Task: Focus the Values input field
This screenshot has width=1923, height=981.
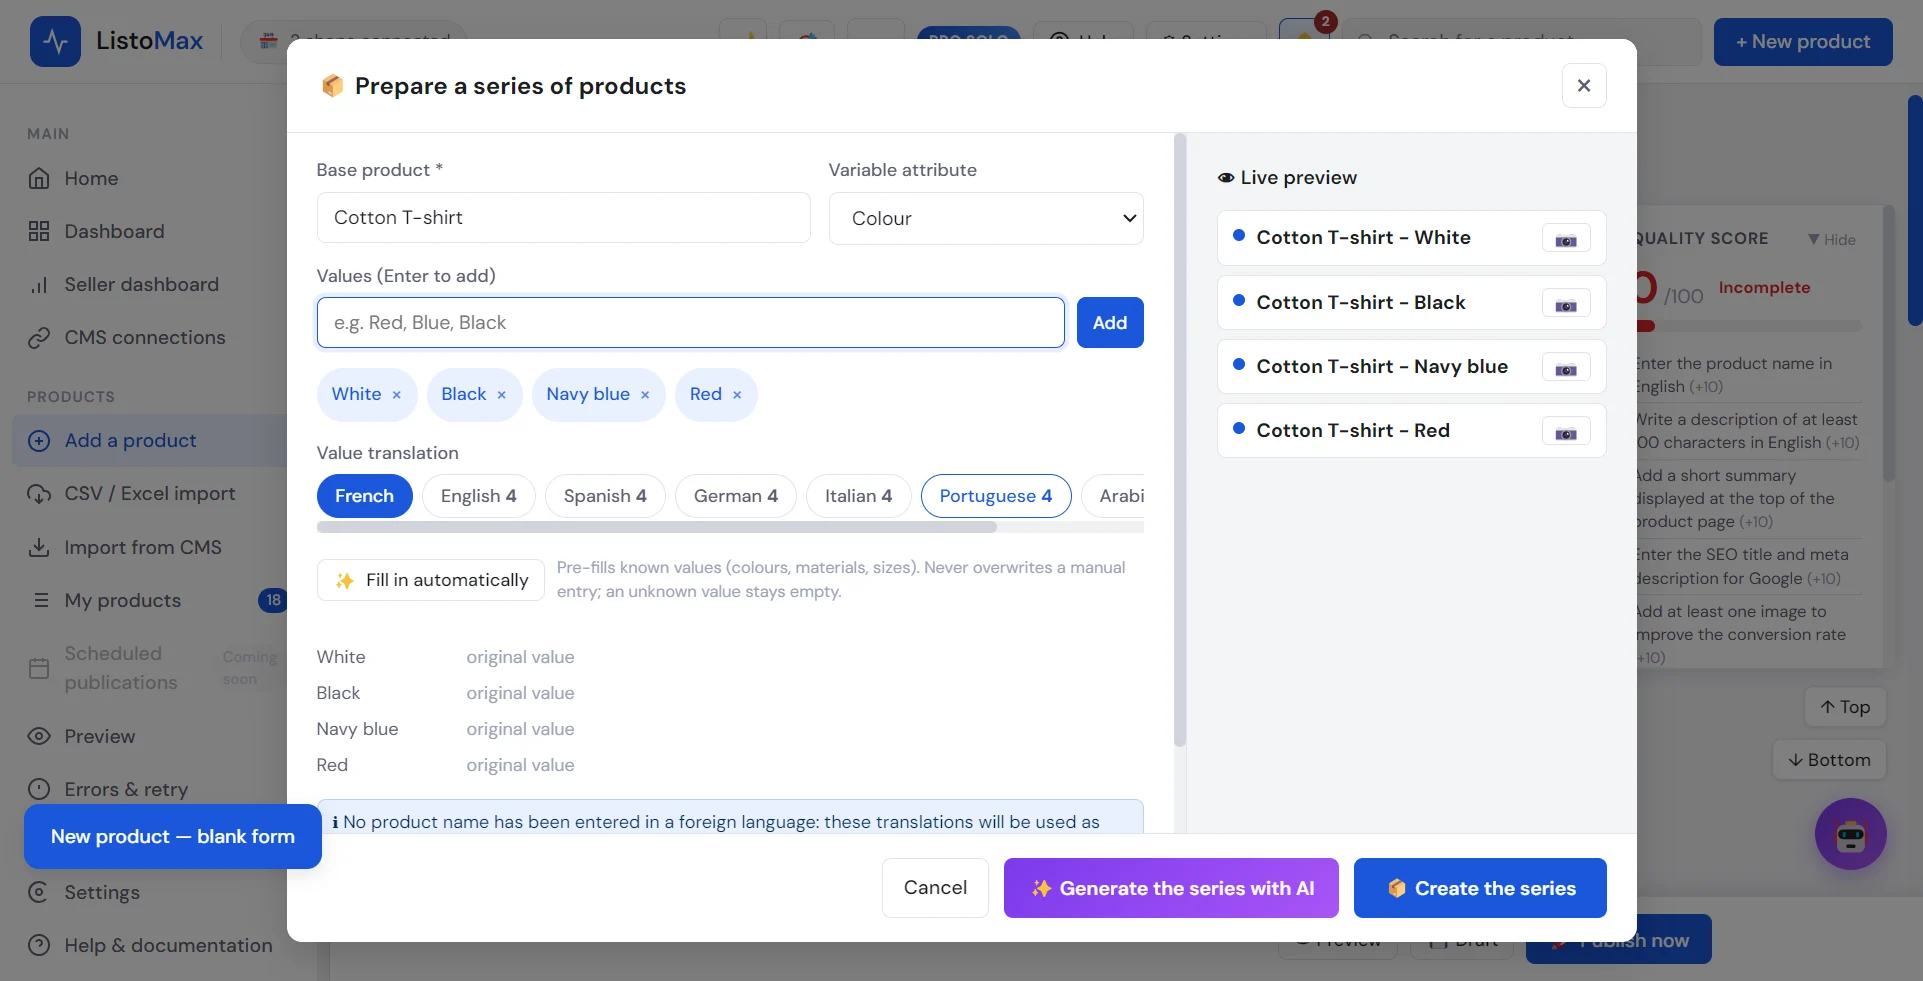Action: [x=691, y=323]
